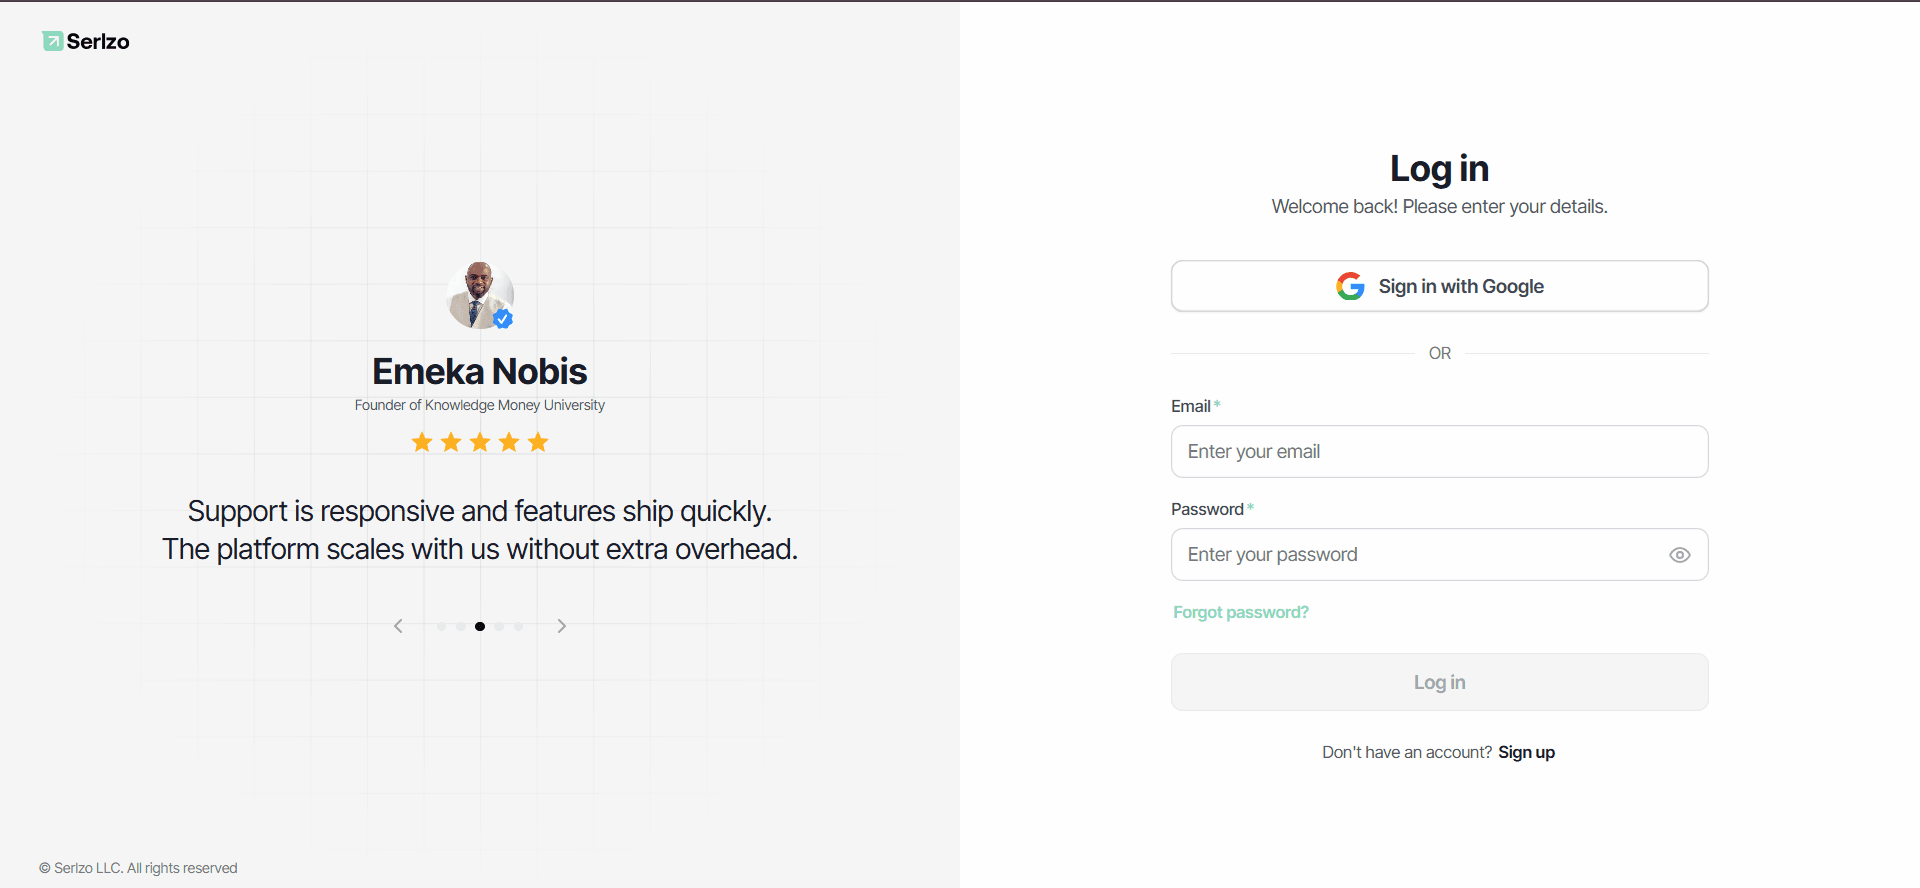Click Sign in with Google button
This screenshot has height=888, width=1920.
(1440, 286)
